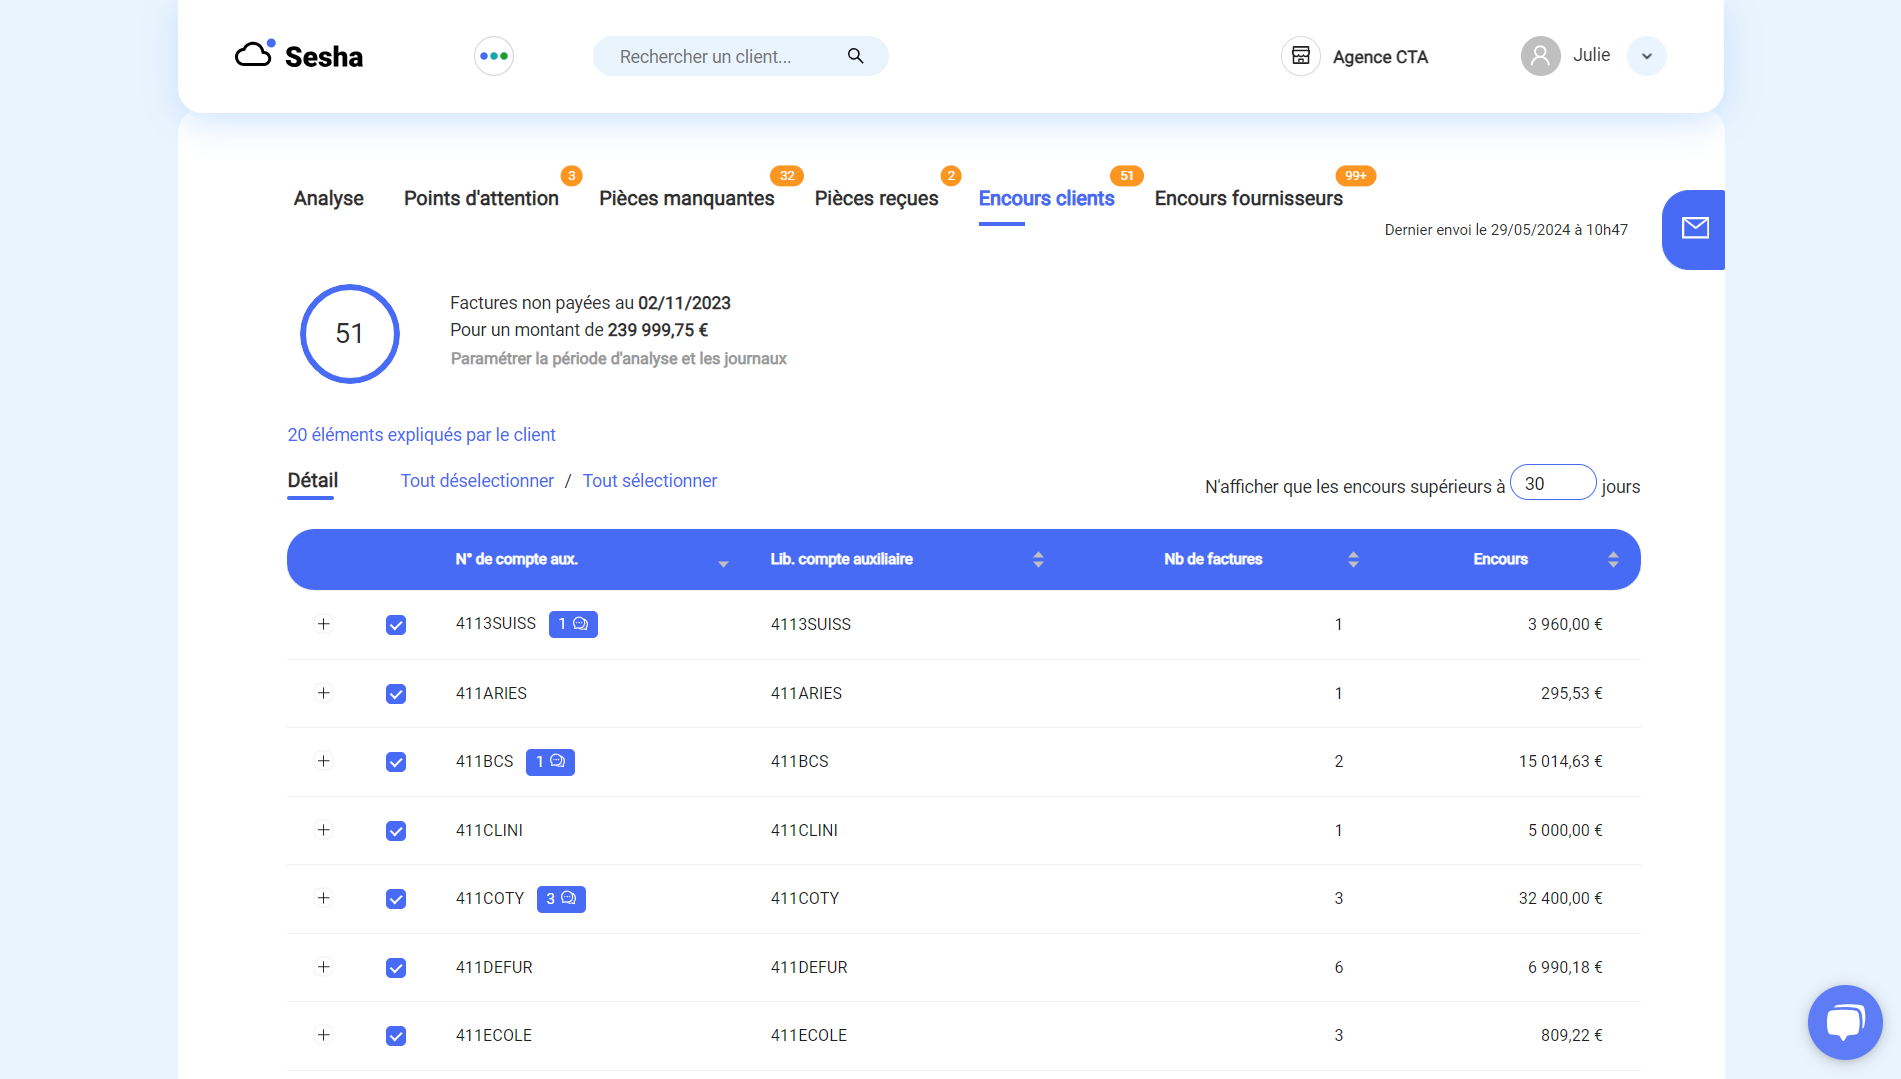Screen dimensions: 1901x1079
Task: Click the 2 badge on Pièces reçues
Action: point(951,175)
